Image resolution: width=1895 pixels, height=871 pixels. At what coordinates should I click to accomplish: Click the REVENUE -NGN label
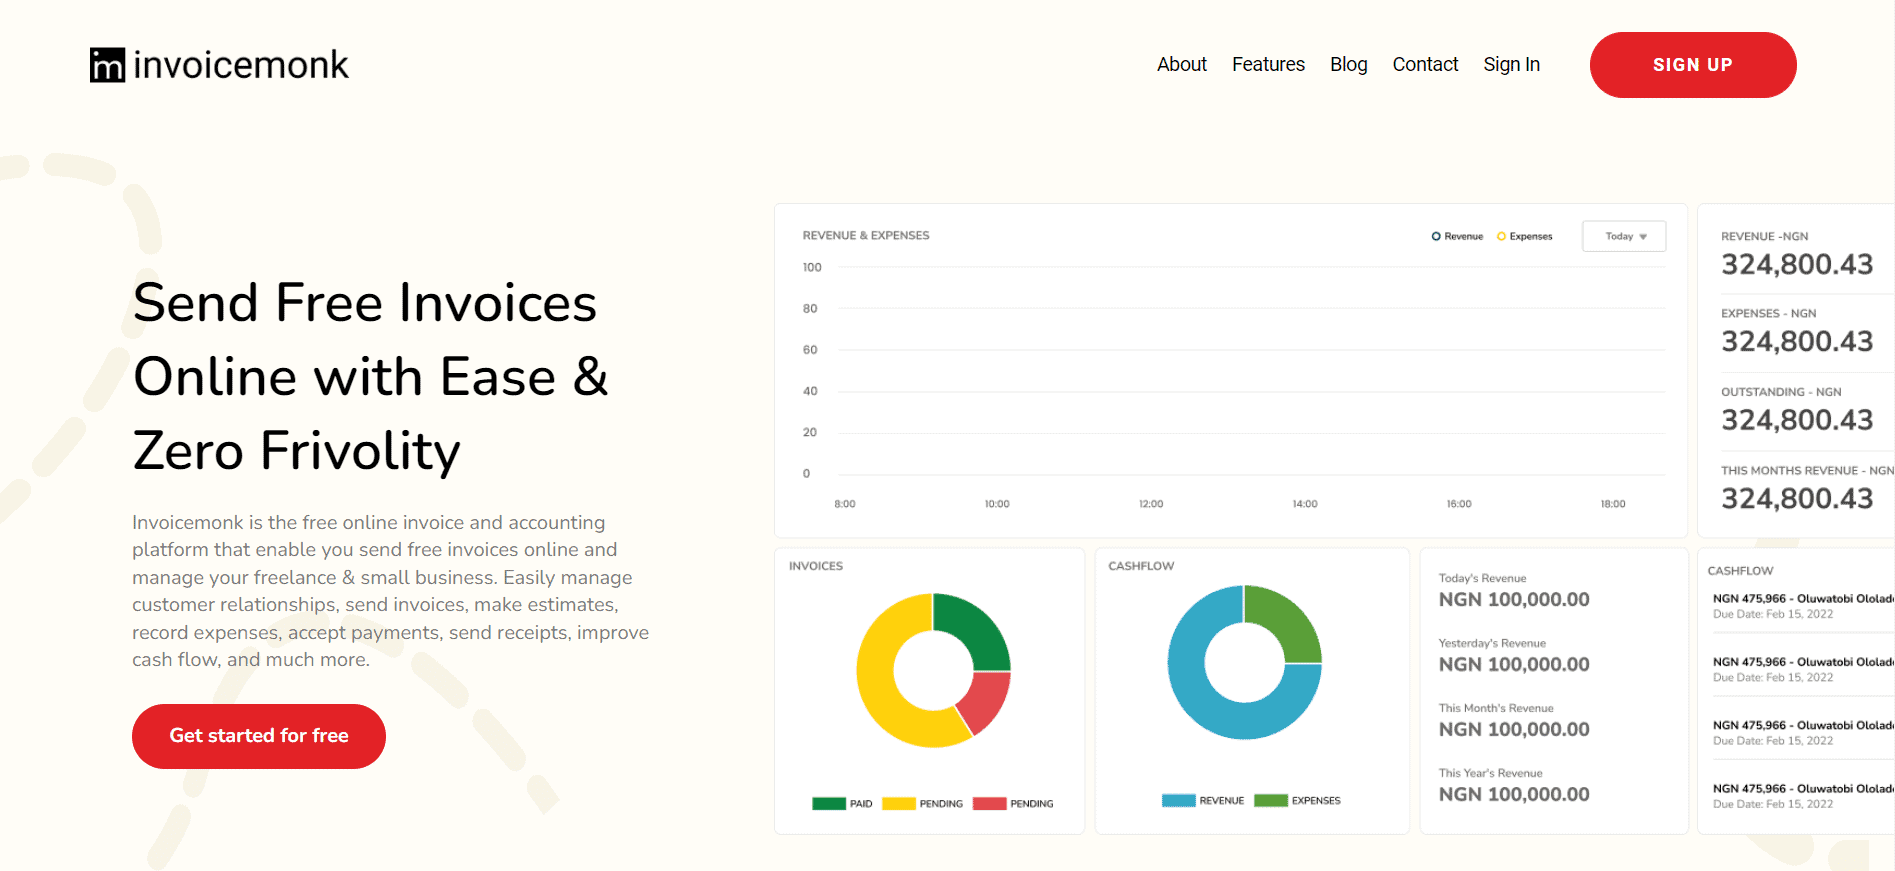point(1764,237)
